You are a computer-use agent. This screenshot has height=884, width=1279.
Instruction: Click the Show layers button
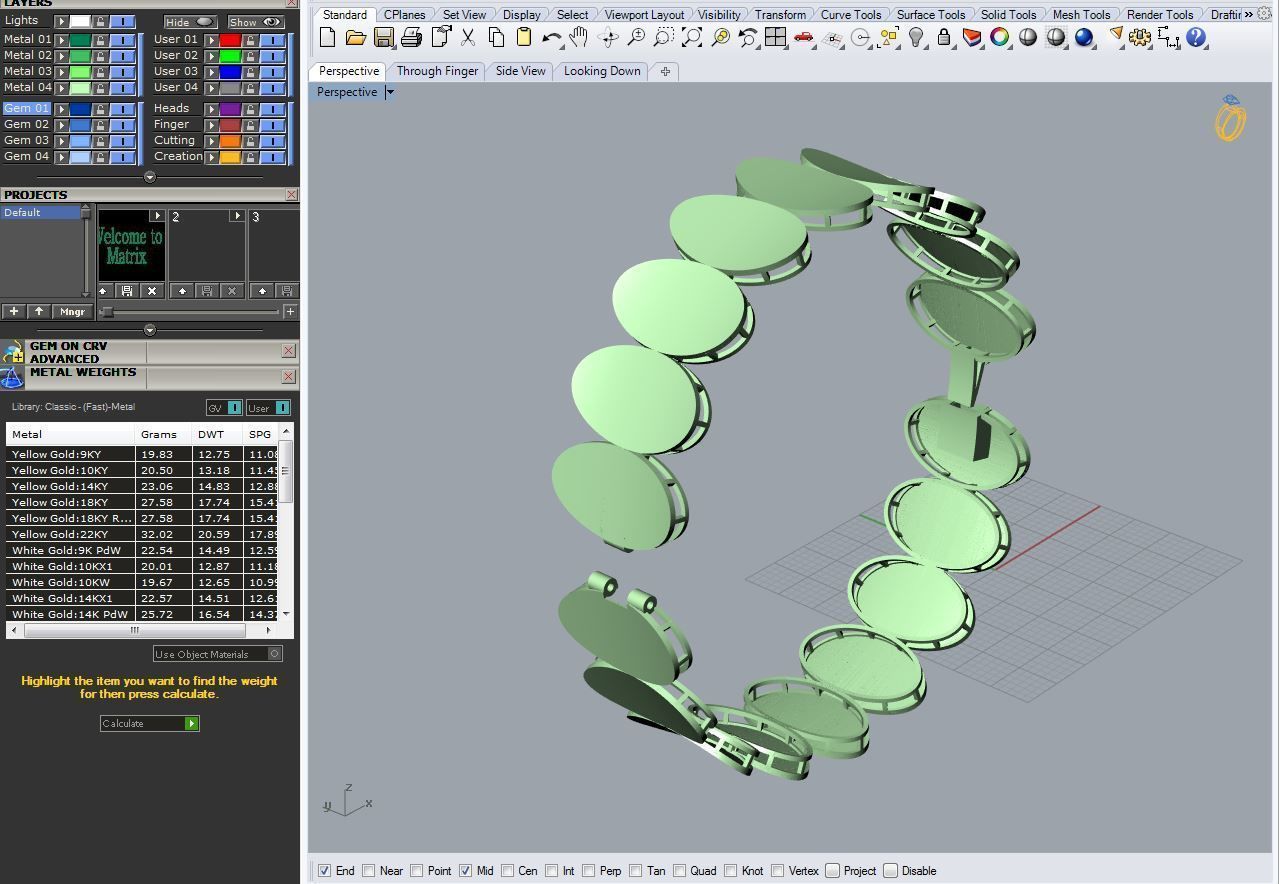point(256,22)
